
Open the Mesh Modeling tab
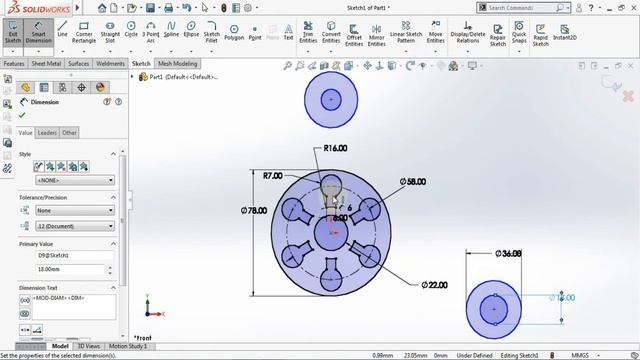point(178,64)
